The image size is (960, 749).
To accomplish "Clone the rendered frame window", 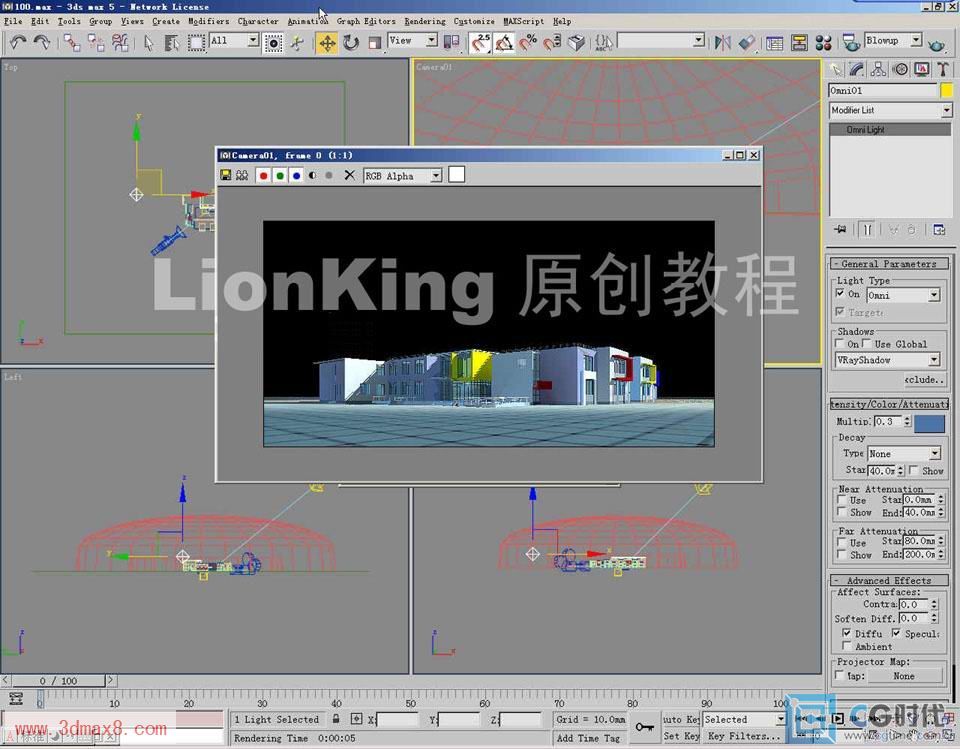I will coord(242,175).
